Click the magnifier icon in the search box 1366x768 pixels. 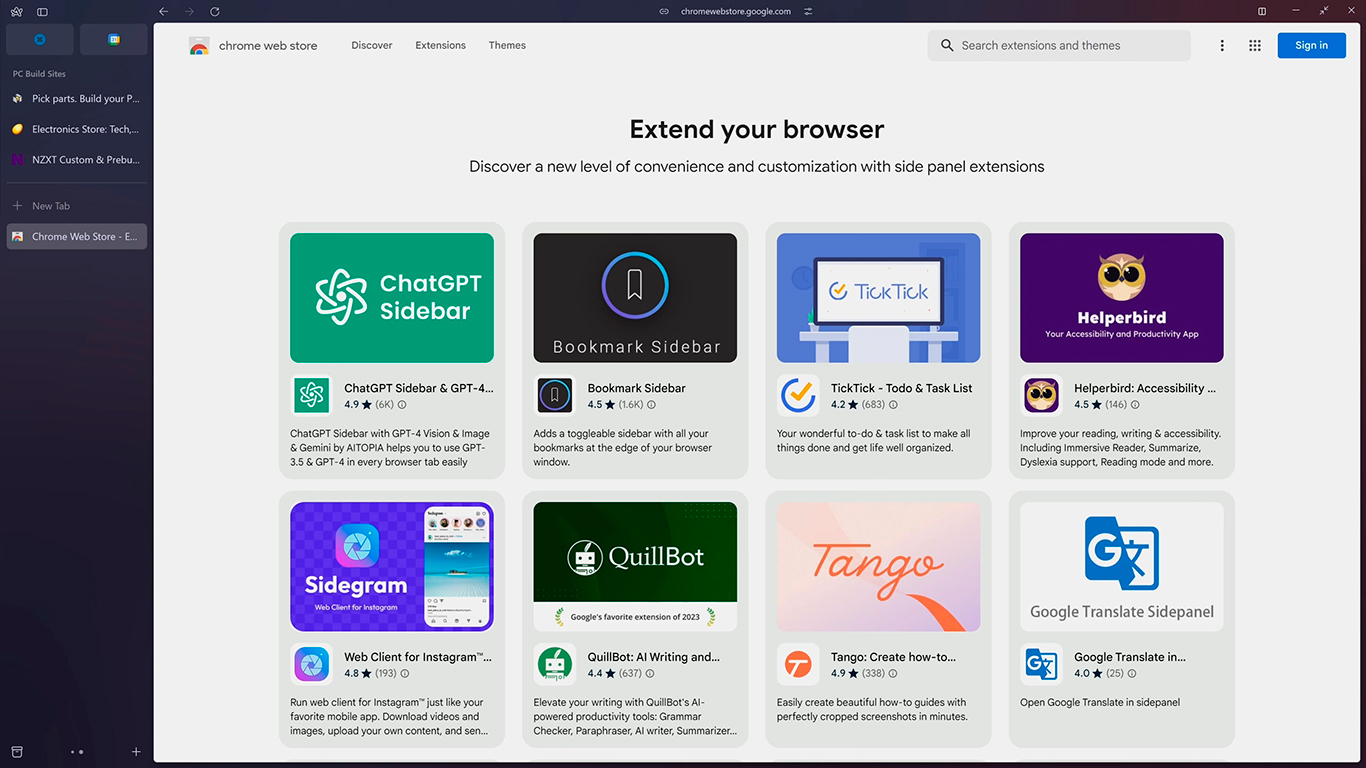[947, 45]
